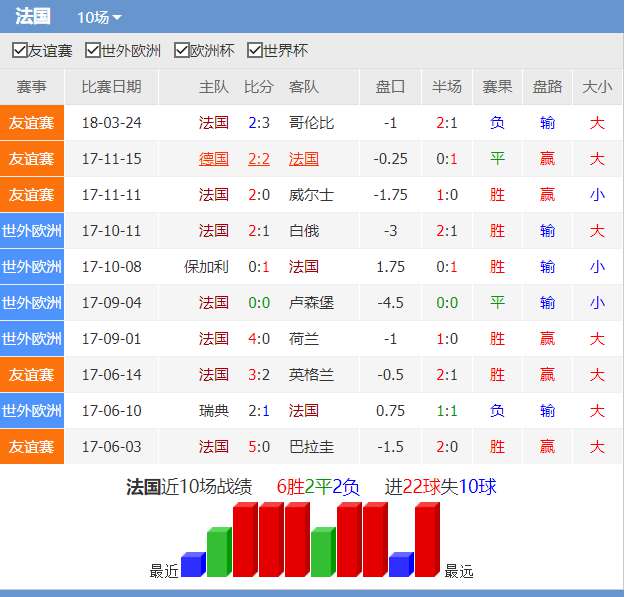Click the 赛事 column header

pyautogui.click(x=32, y=87)
